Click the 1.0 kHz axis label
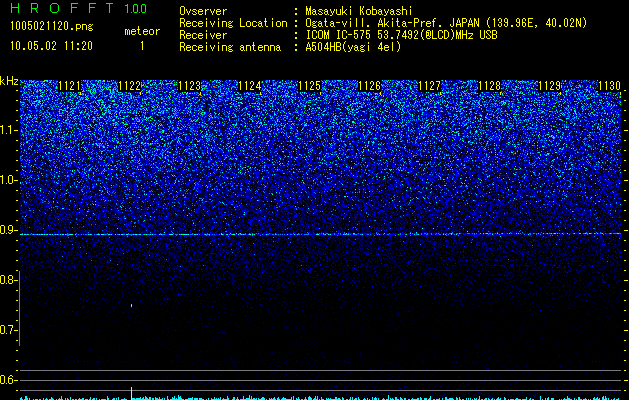 [7, 180]
